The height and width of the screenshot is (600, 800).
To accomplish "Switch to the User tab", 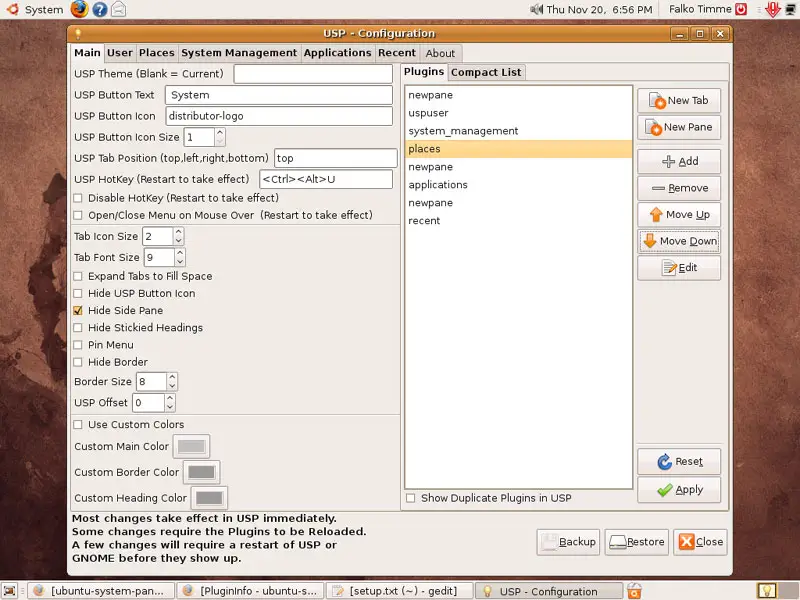I will (120, 53).
